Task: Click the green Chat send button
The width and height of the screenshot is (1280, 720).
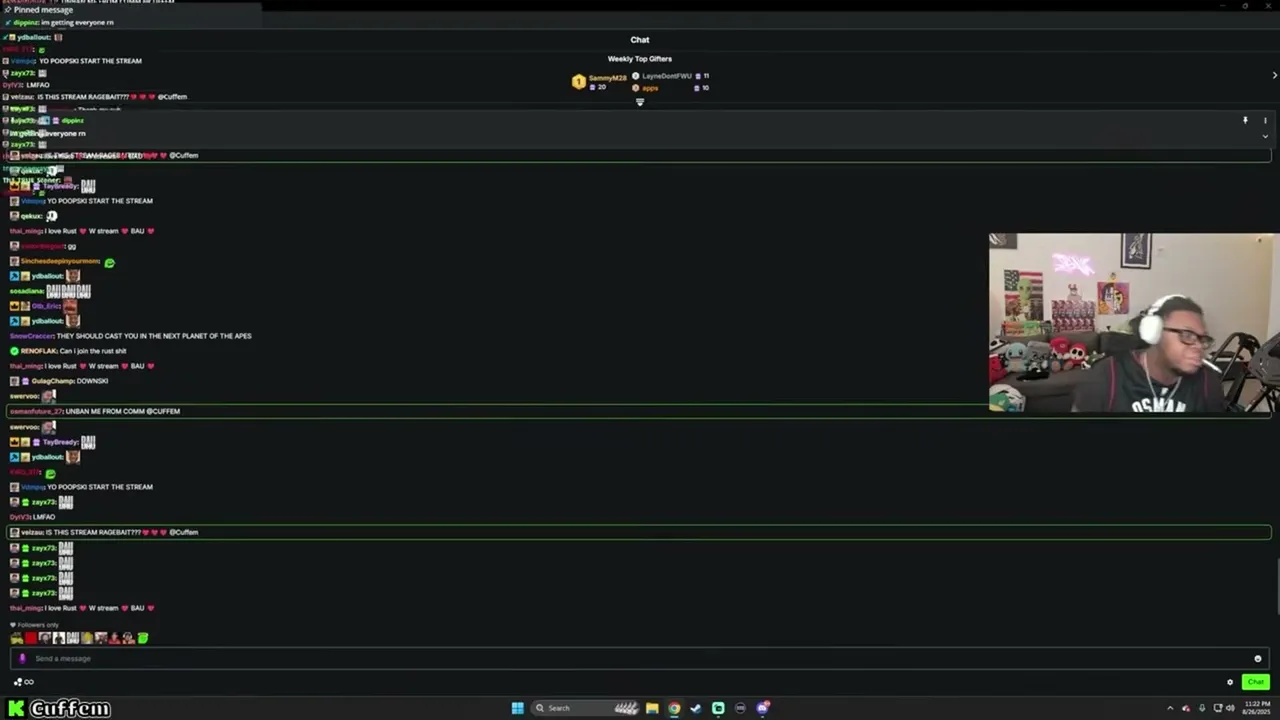Action: pos(1256,682)
